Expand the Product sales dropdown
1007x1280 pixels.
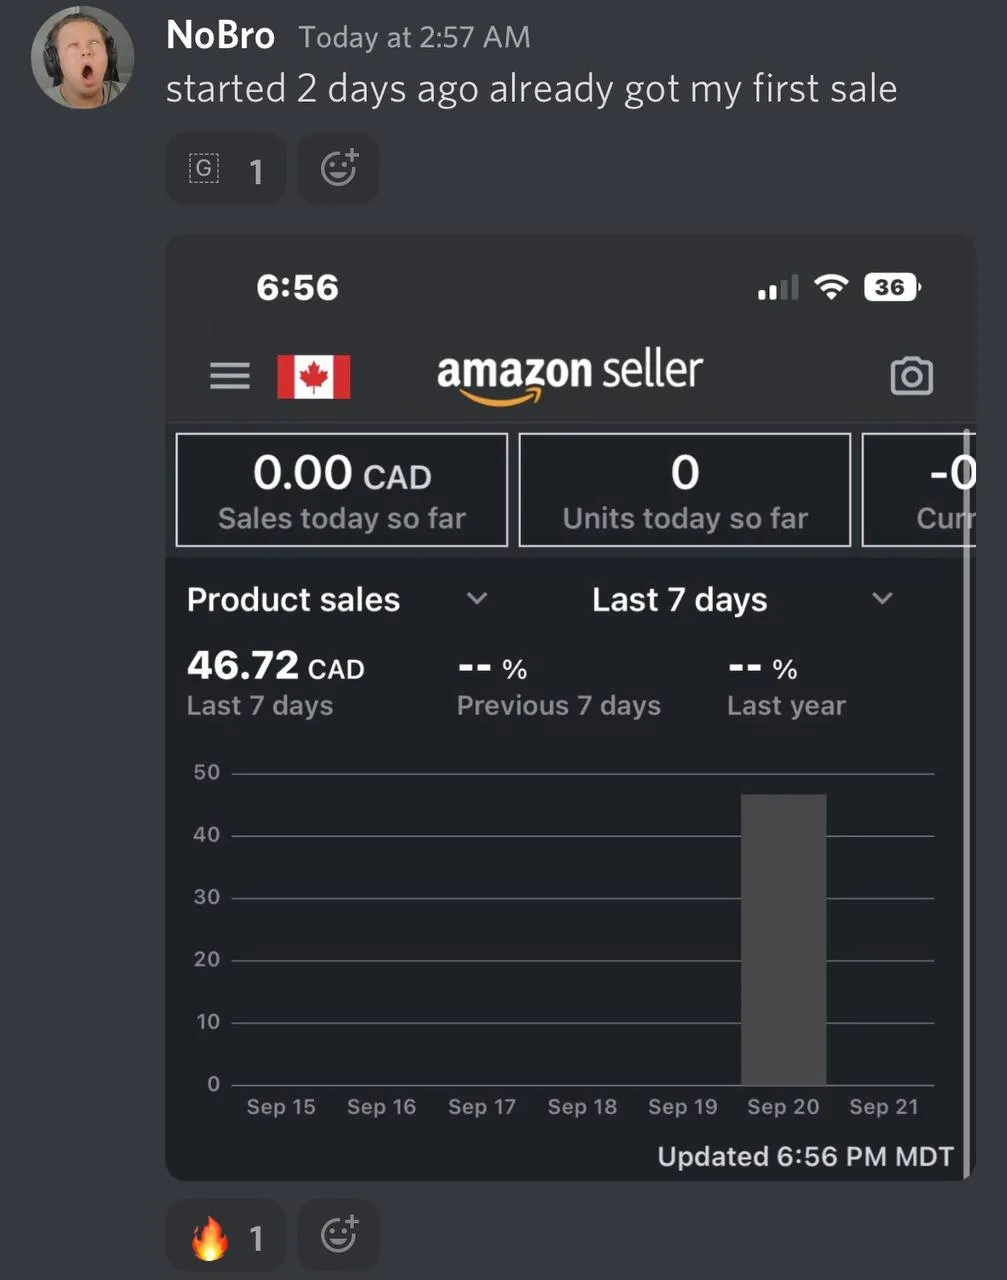pos(477,599)
